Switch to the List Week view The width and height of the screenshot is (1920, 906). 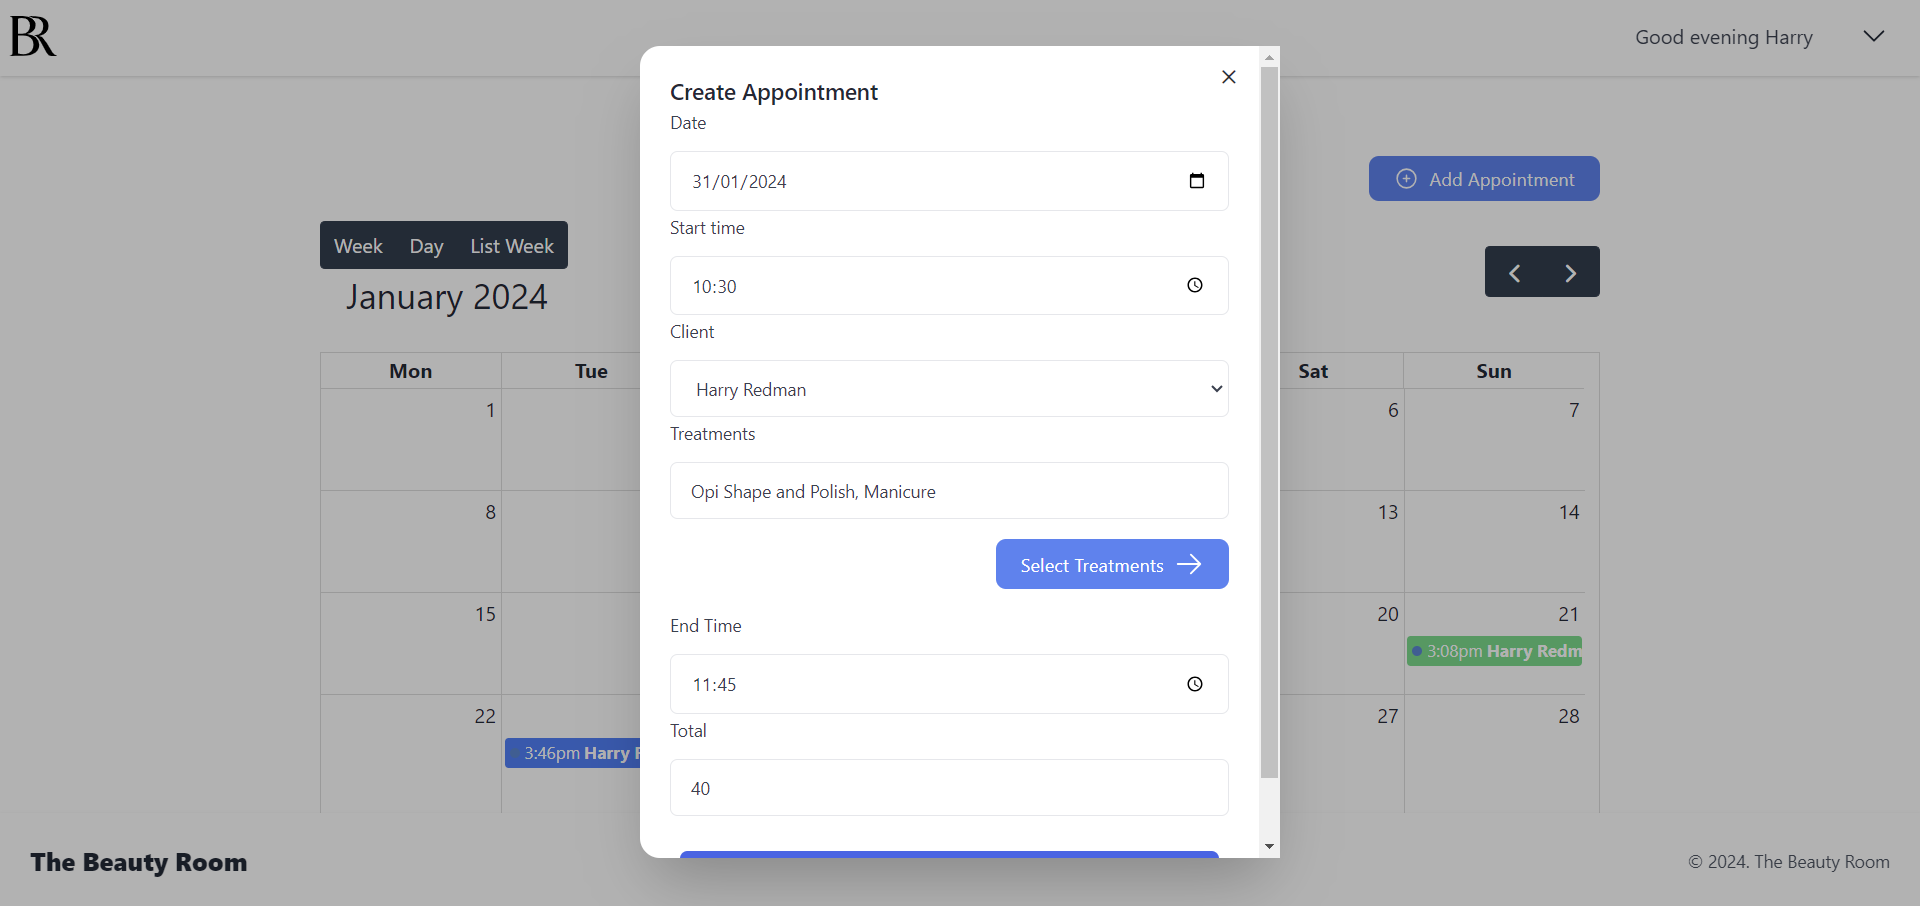pyautogui.click(x=511, y=245)
